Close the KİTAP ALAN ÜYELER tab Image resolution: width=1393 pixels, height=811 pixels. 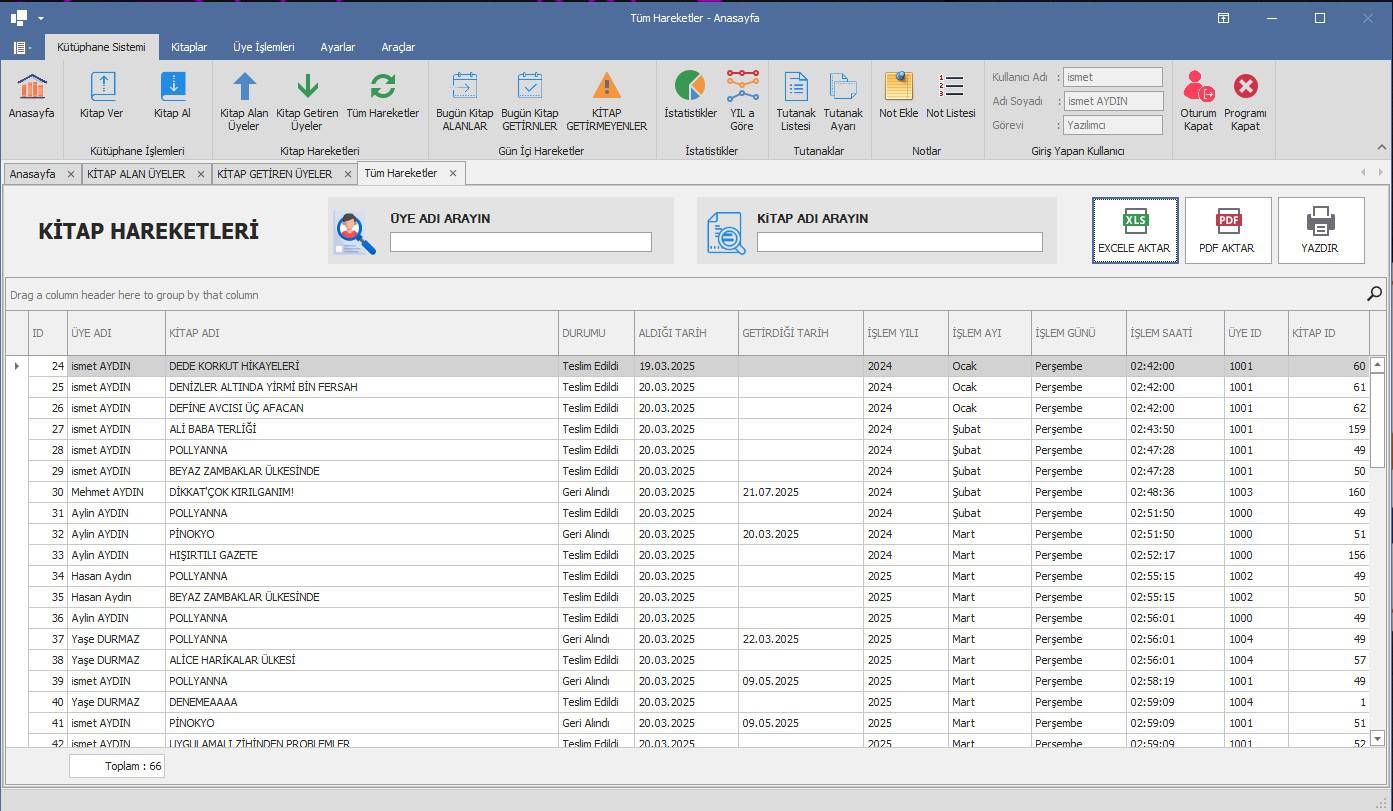pos(201,174)
